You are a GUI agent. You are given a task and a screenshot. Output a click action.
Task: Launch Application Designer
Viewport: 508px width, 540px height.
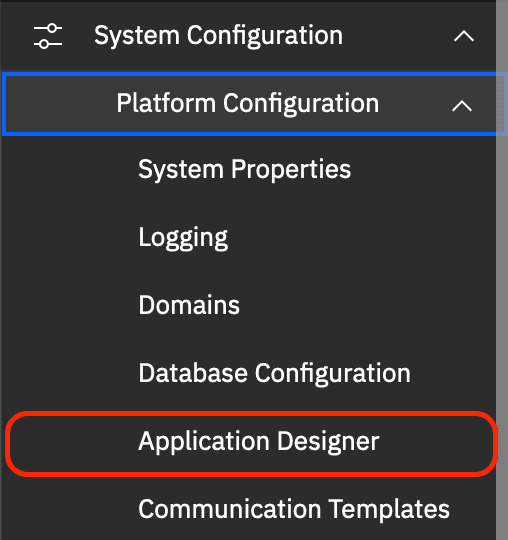click(x=259, y=441)
